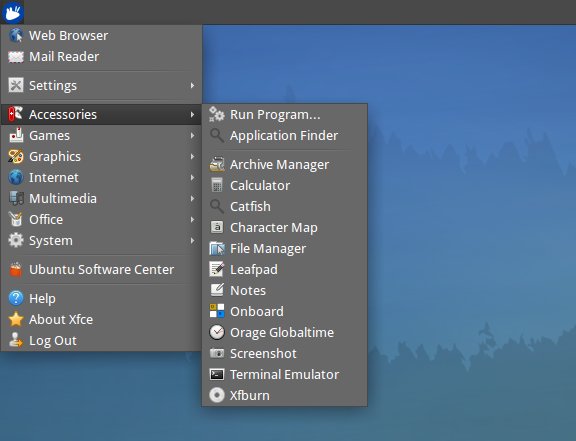Viewport: 576px width, 441px height.
Task: Click the Accessories submenu arrow
Action: point(192,114)
